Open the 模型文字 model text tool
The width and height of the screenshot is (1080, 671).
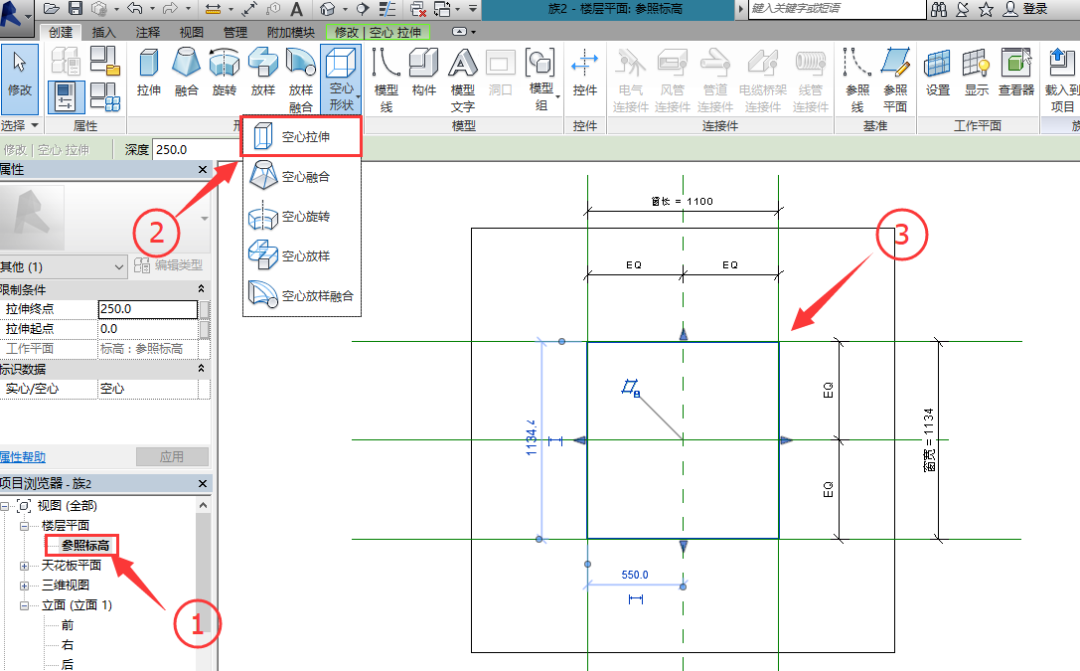coord(463,79)
